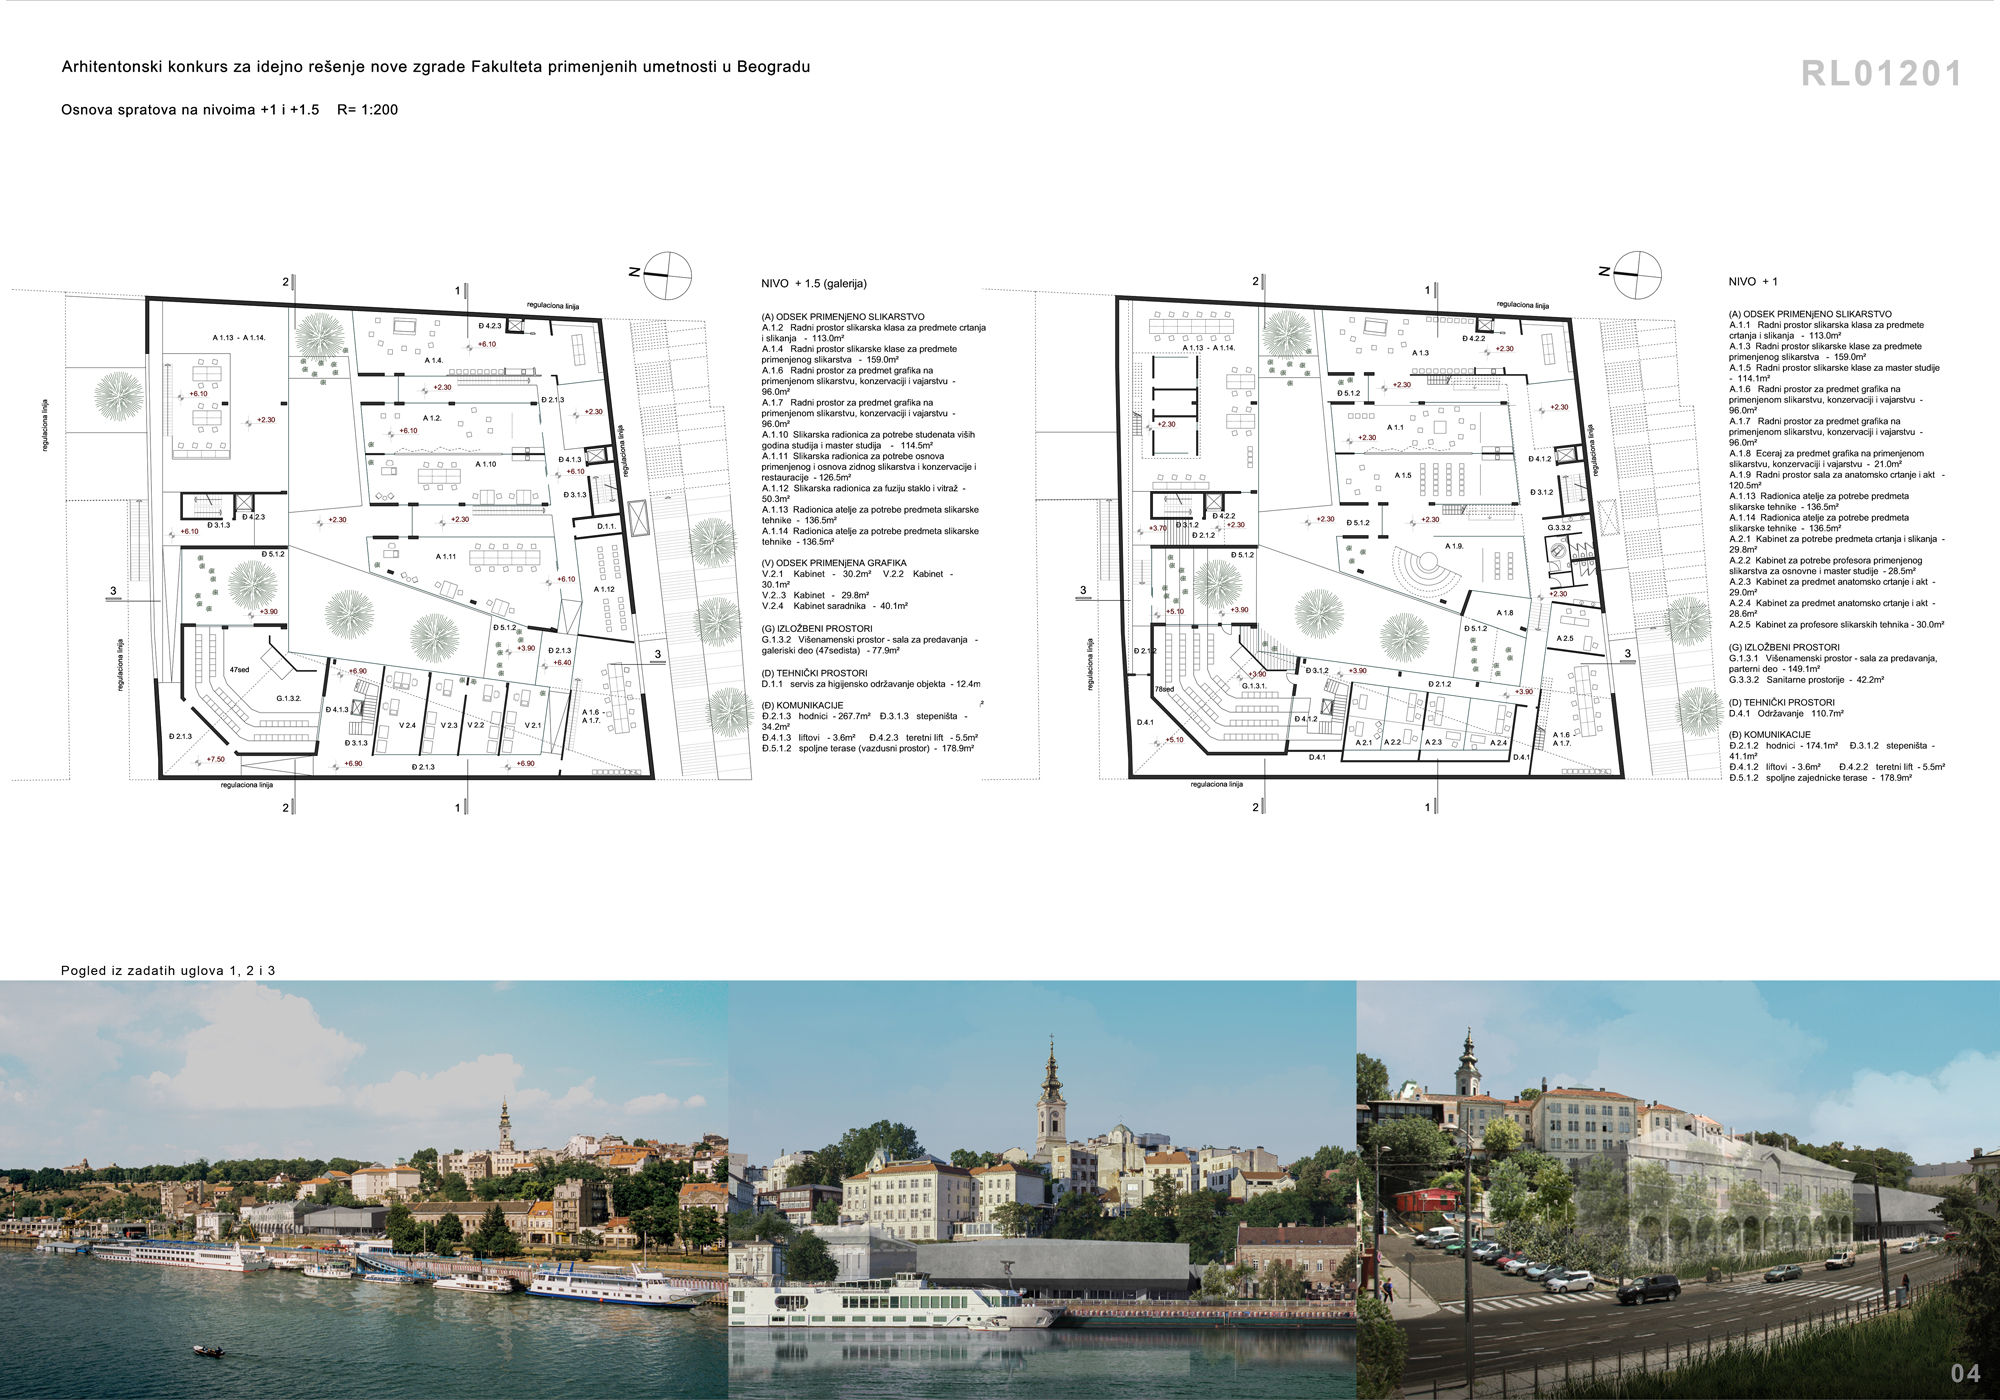The image size is (2000, 1400).
Task: Click section marker 1 below the right plan
Action: click(x=1428, y=807)
